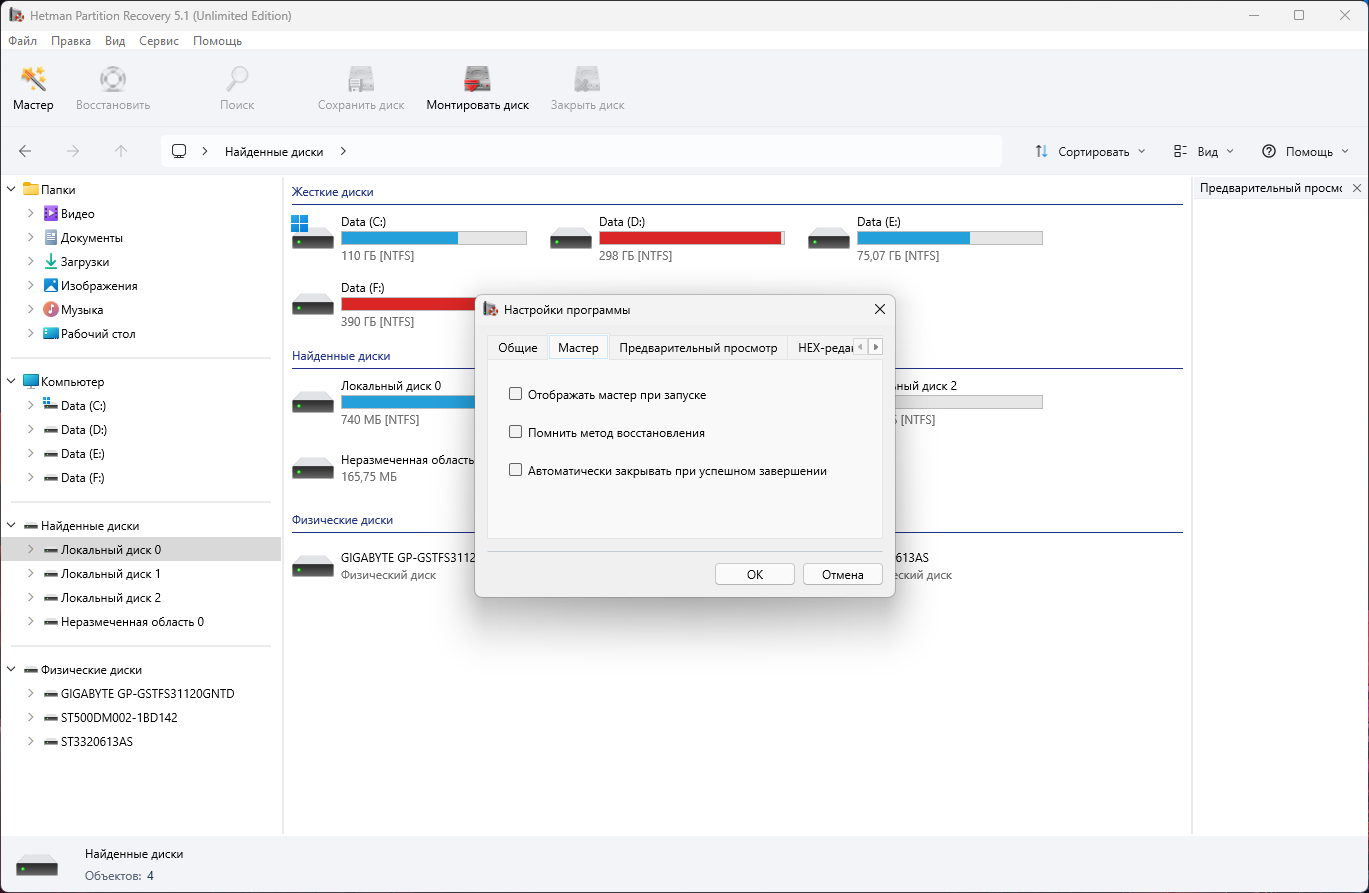
Task: Collapse the Компьютер tree section
Action: click(x=11, y=381)
